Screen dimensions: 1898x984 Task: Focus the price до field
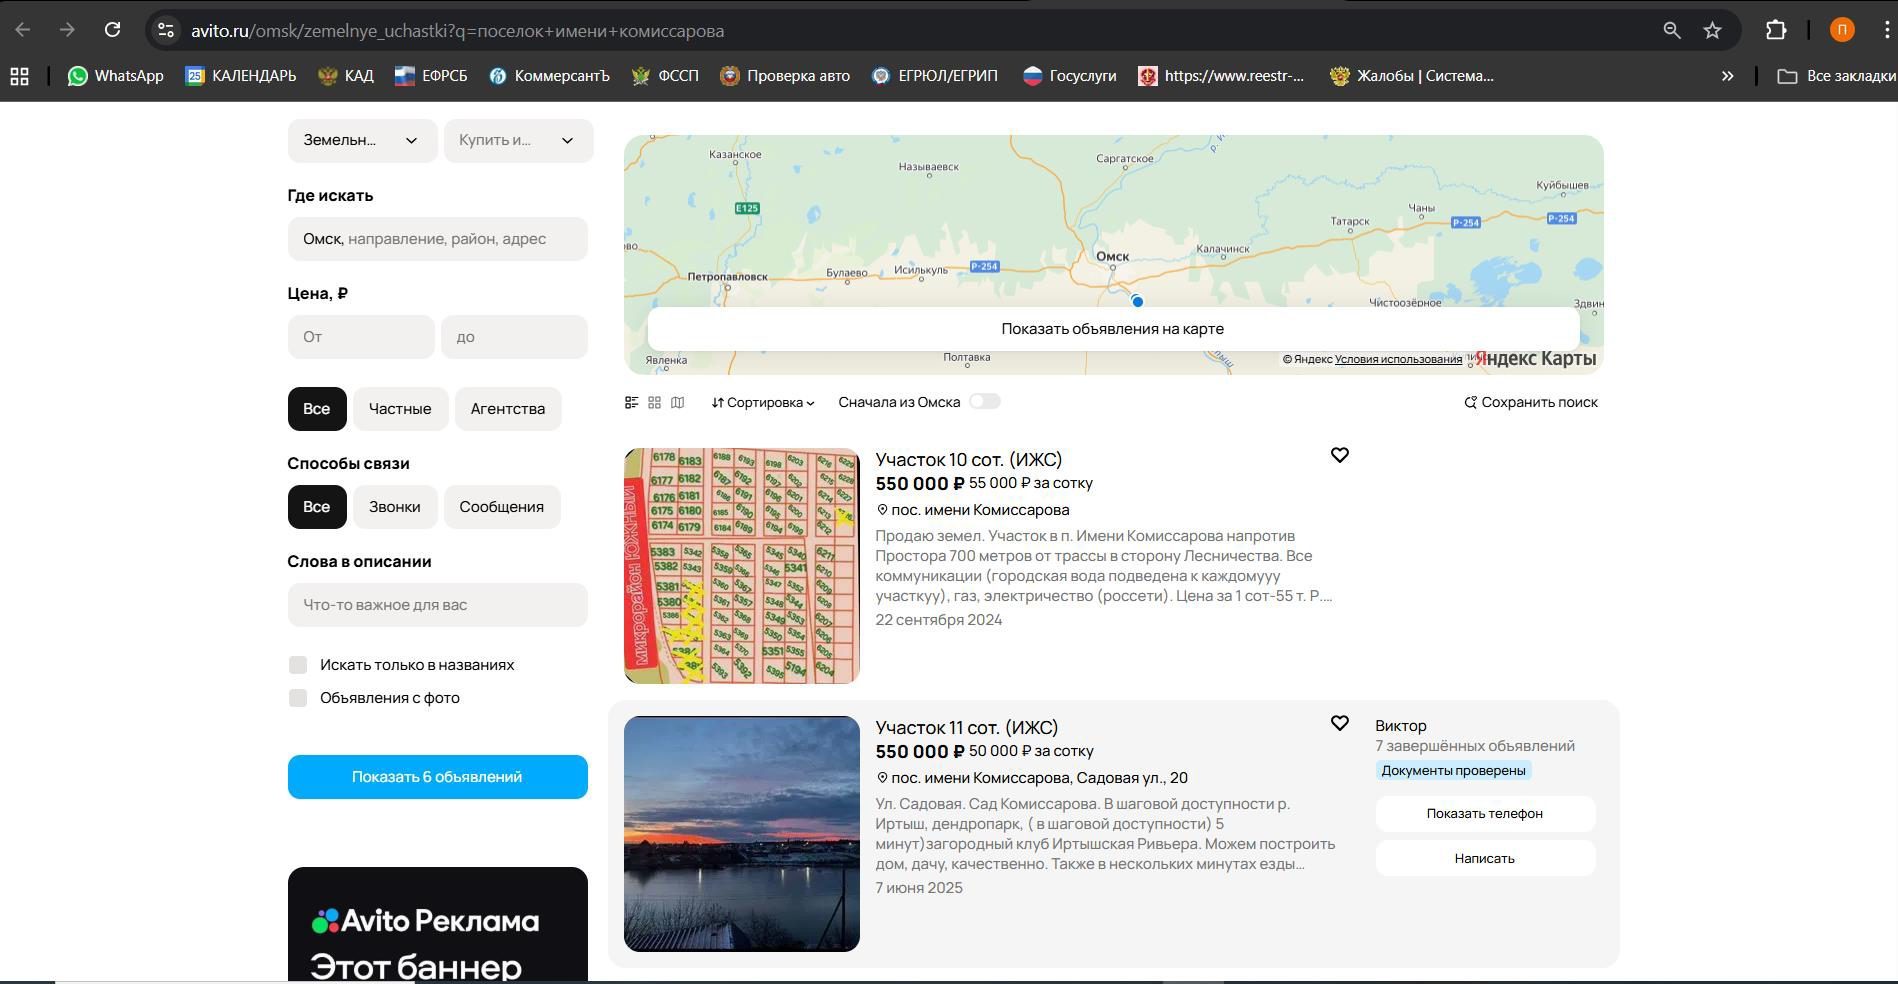click(x=514, y=337)
